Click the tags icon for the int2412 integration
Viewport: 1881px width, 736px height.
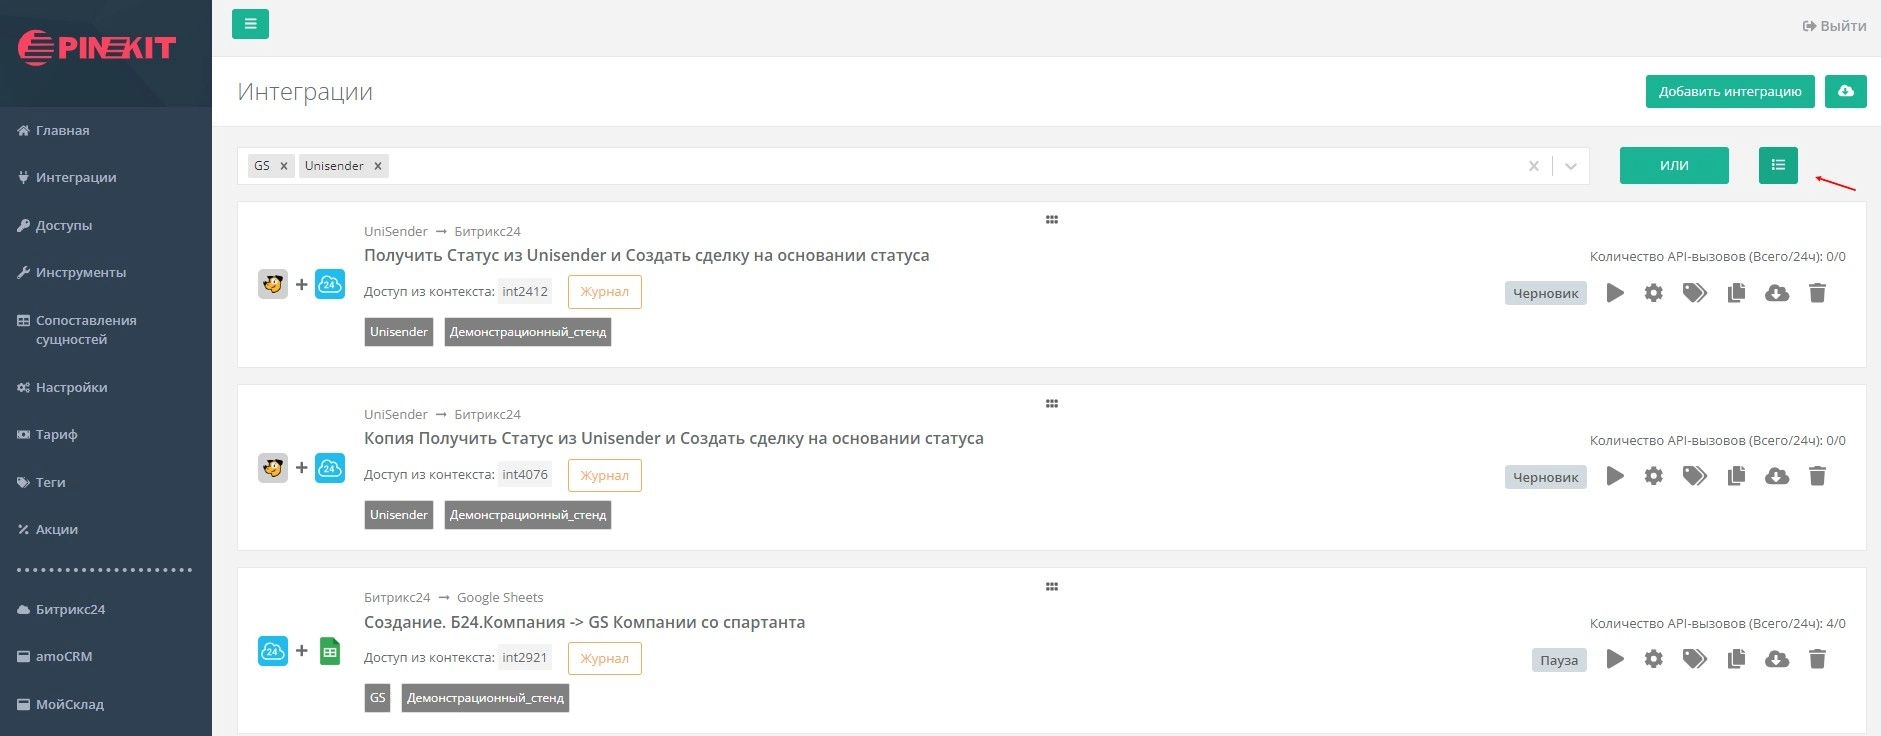(x=1694, y=293)
